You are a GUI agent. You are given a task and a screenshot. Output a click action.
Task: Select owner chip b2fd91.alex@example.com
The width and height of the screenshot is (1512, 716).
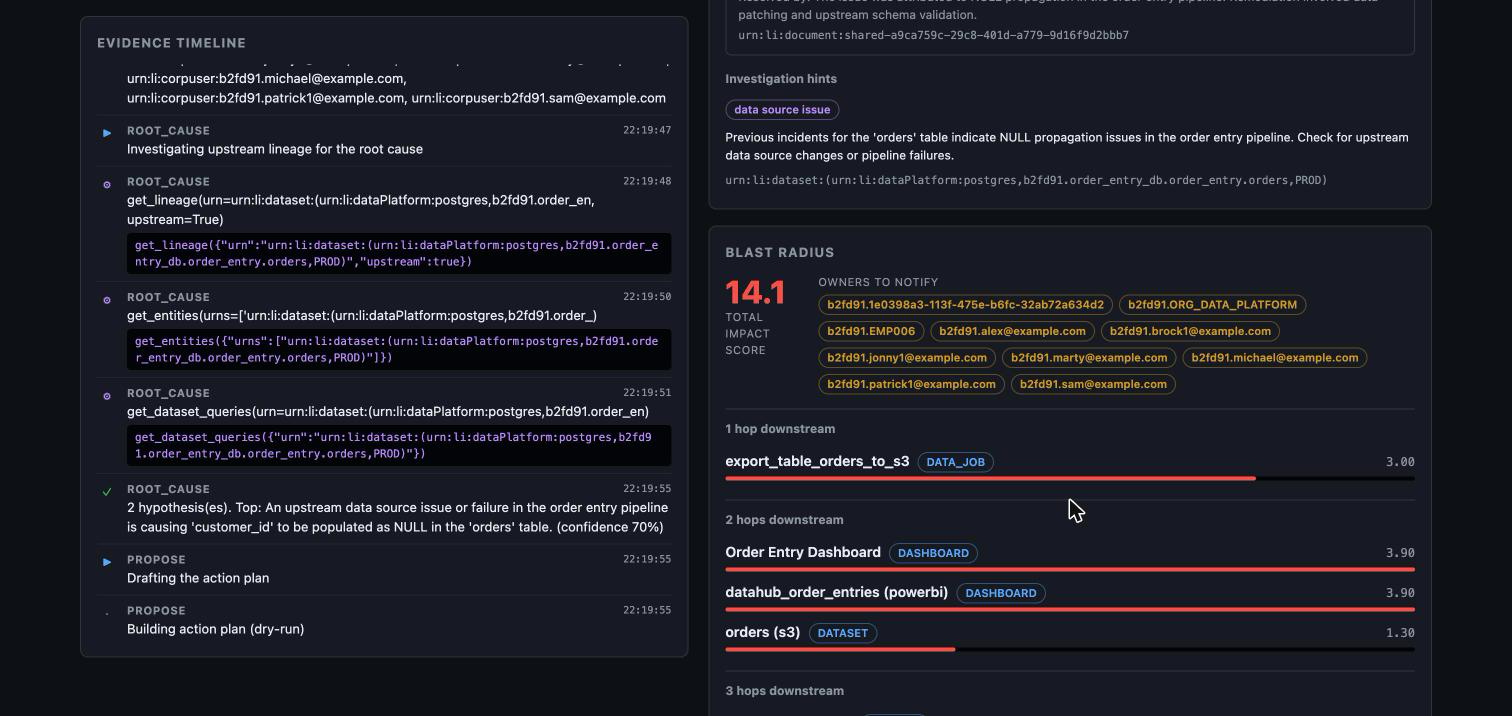1012,331
